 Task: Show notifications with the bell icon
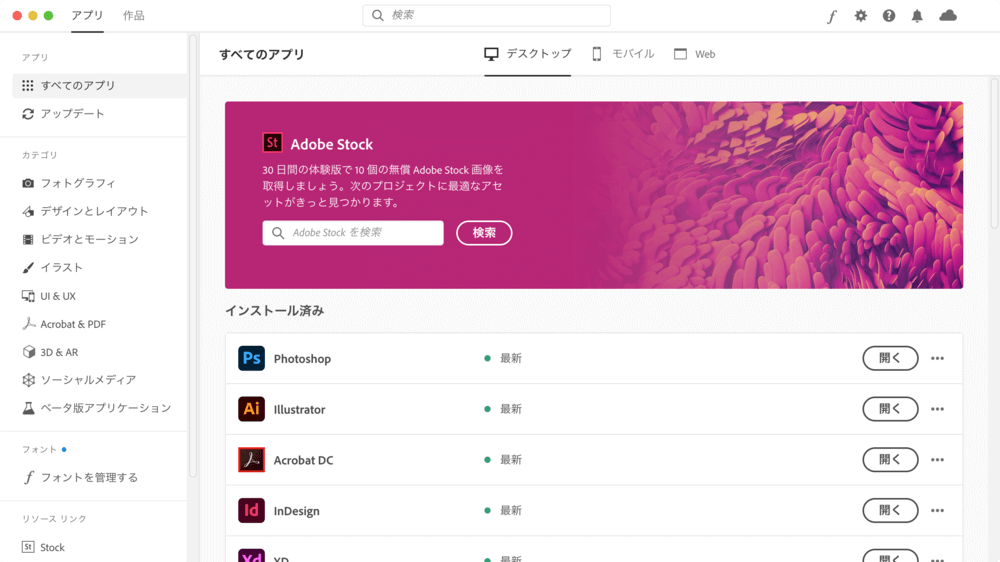click(916, 16)
